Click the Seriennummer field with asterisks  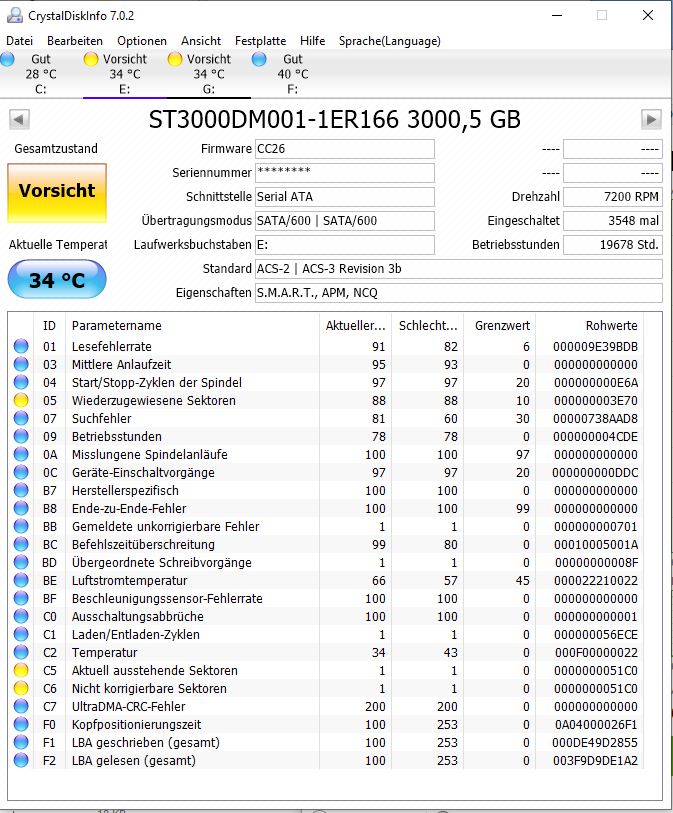345,173
